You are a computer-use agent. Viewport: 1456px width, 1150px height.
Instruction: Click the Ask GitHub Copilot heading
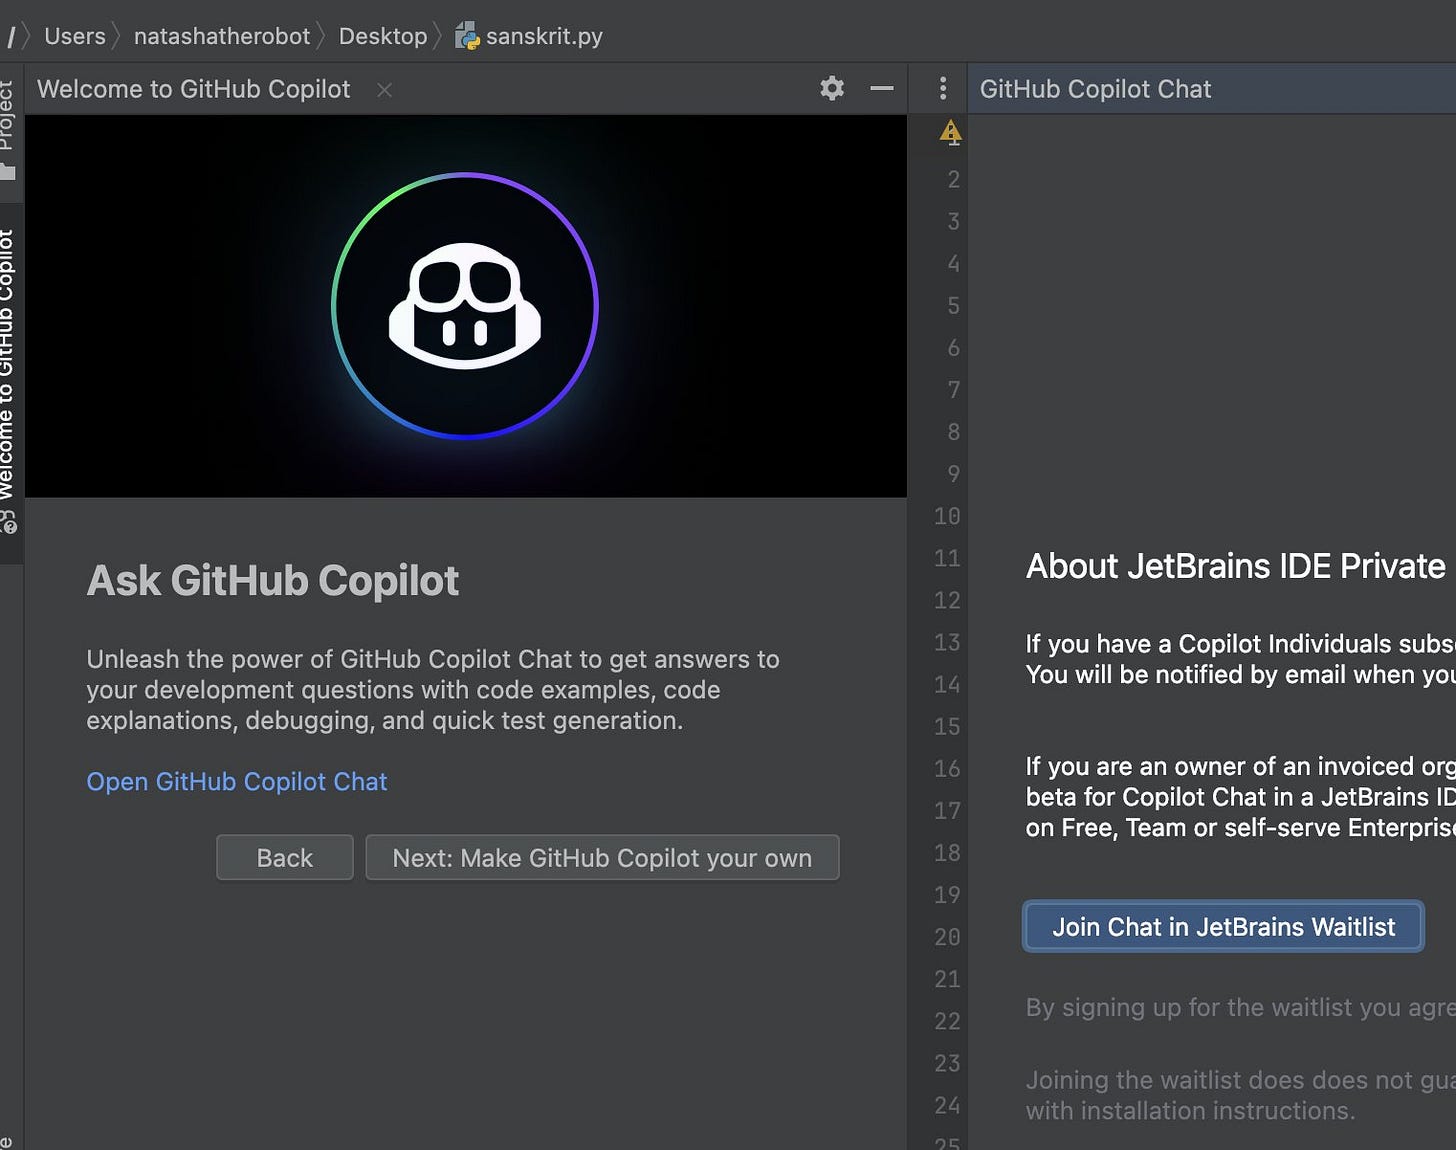pyautogui.click(x=273, y=580)
